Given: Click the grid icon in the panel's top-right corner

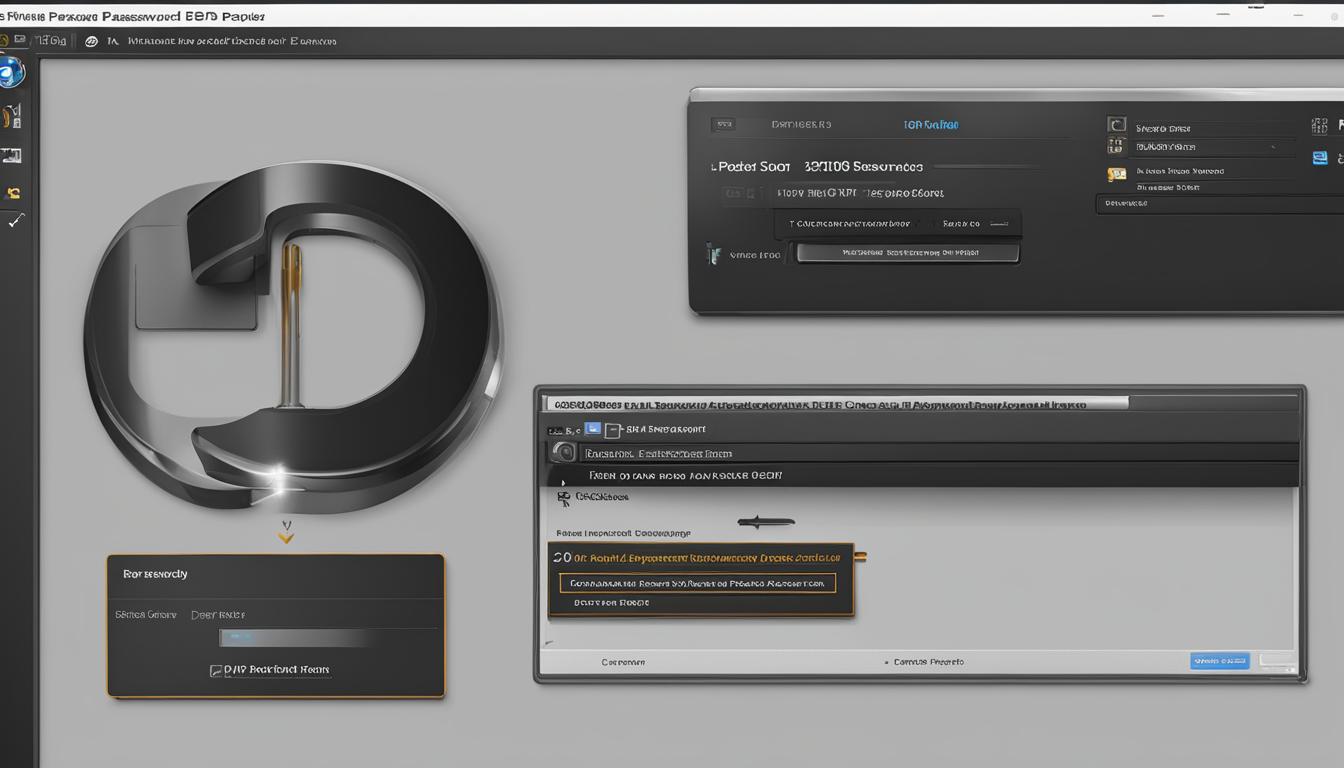Looking at the screenshot, I should pyautogui.click(x=1318, y=124).
